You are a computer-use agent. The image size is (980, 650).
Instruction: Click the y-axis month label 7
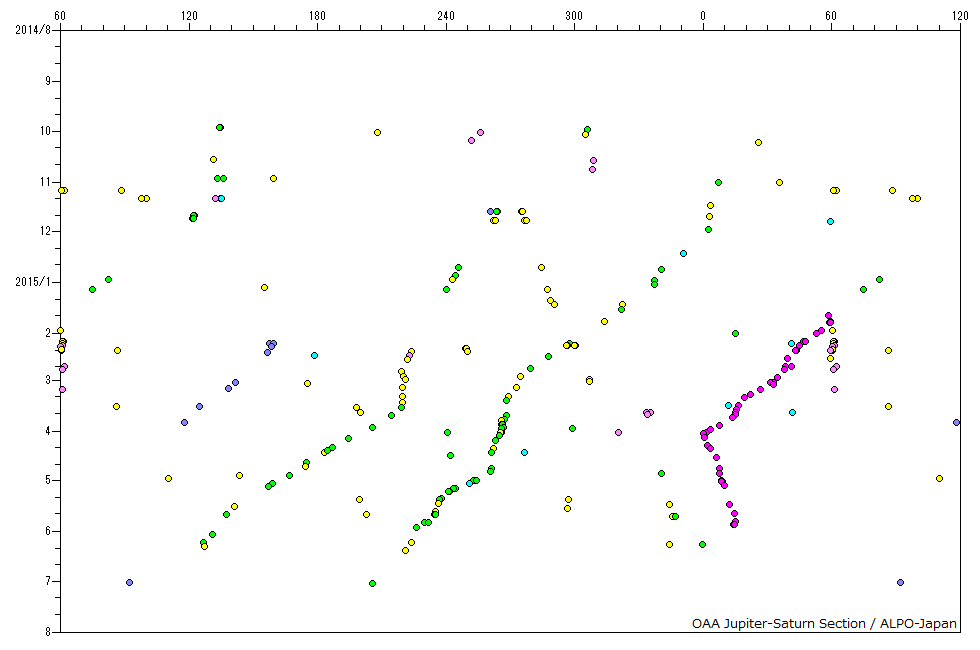48,581
